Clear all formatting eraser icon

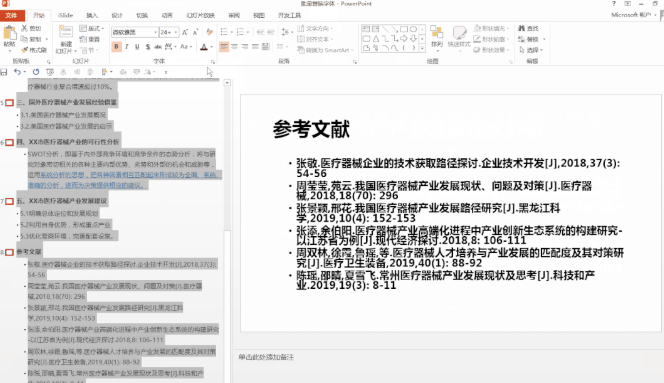click(209, 32)
